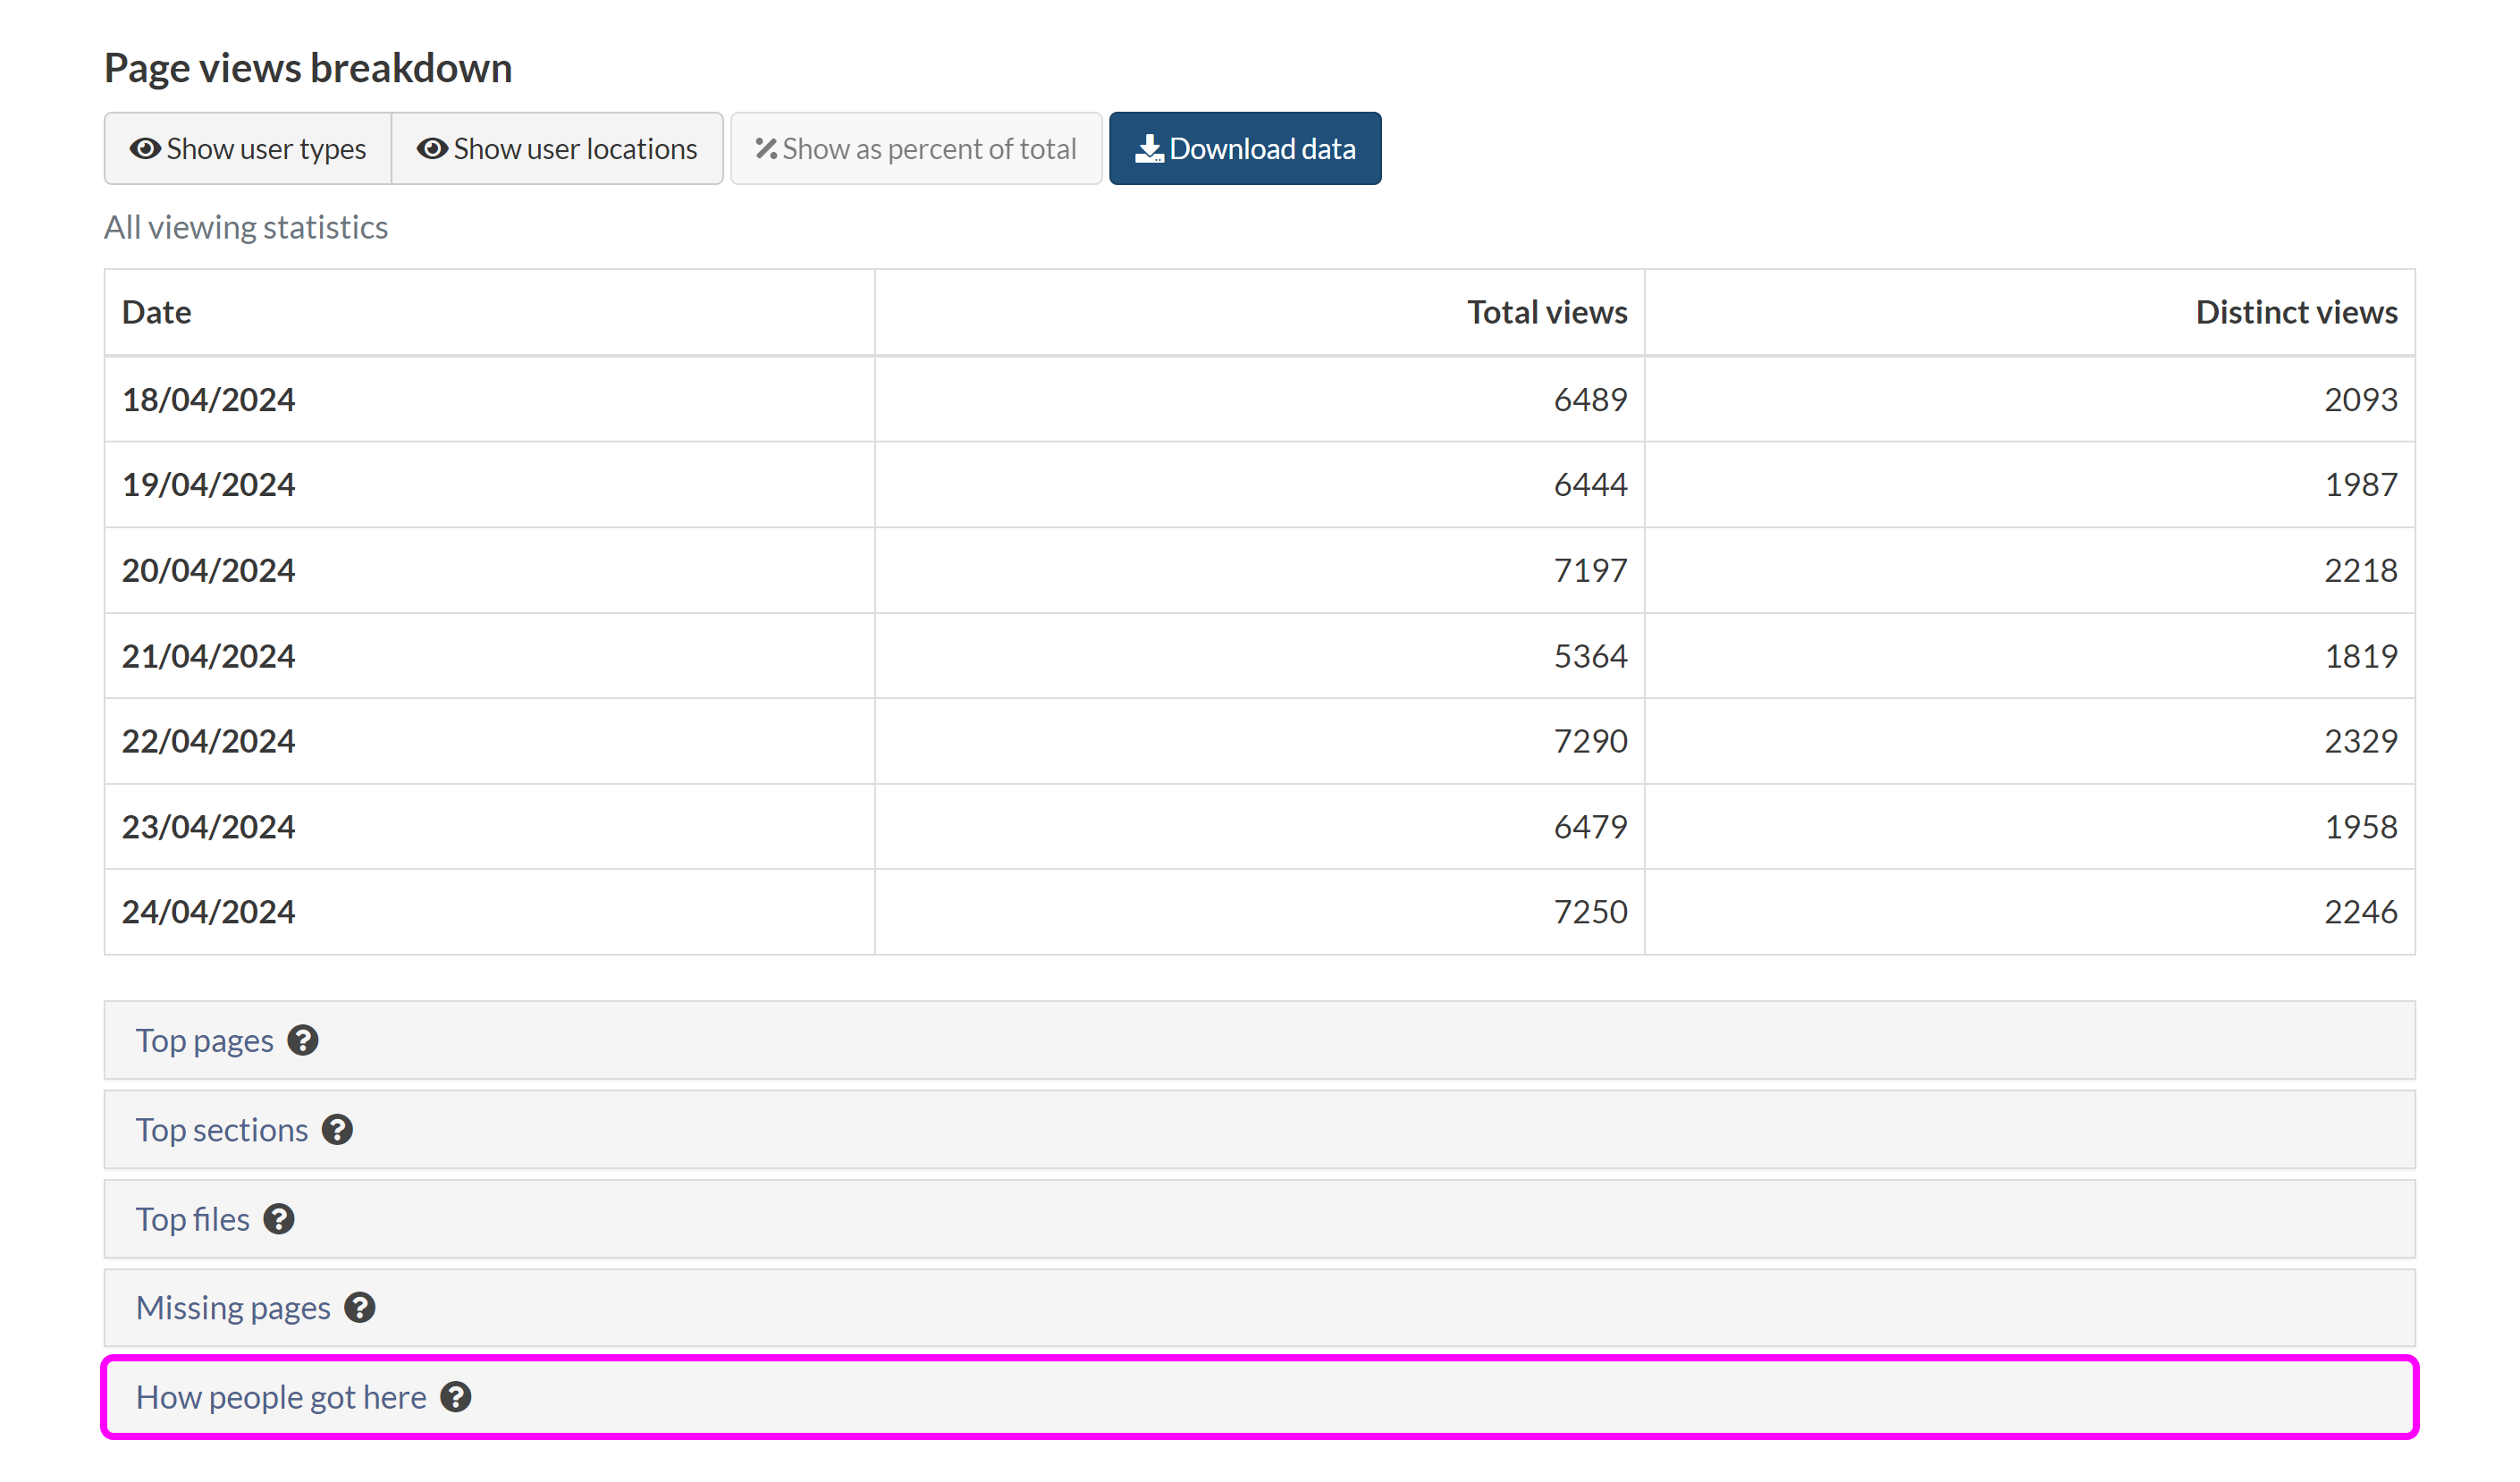The height and width of the screenshot is (1482, 2520).
Task: Click the Top files help question icon
Action: (279, 1219)
